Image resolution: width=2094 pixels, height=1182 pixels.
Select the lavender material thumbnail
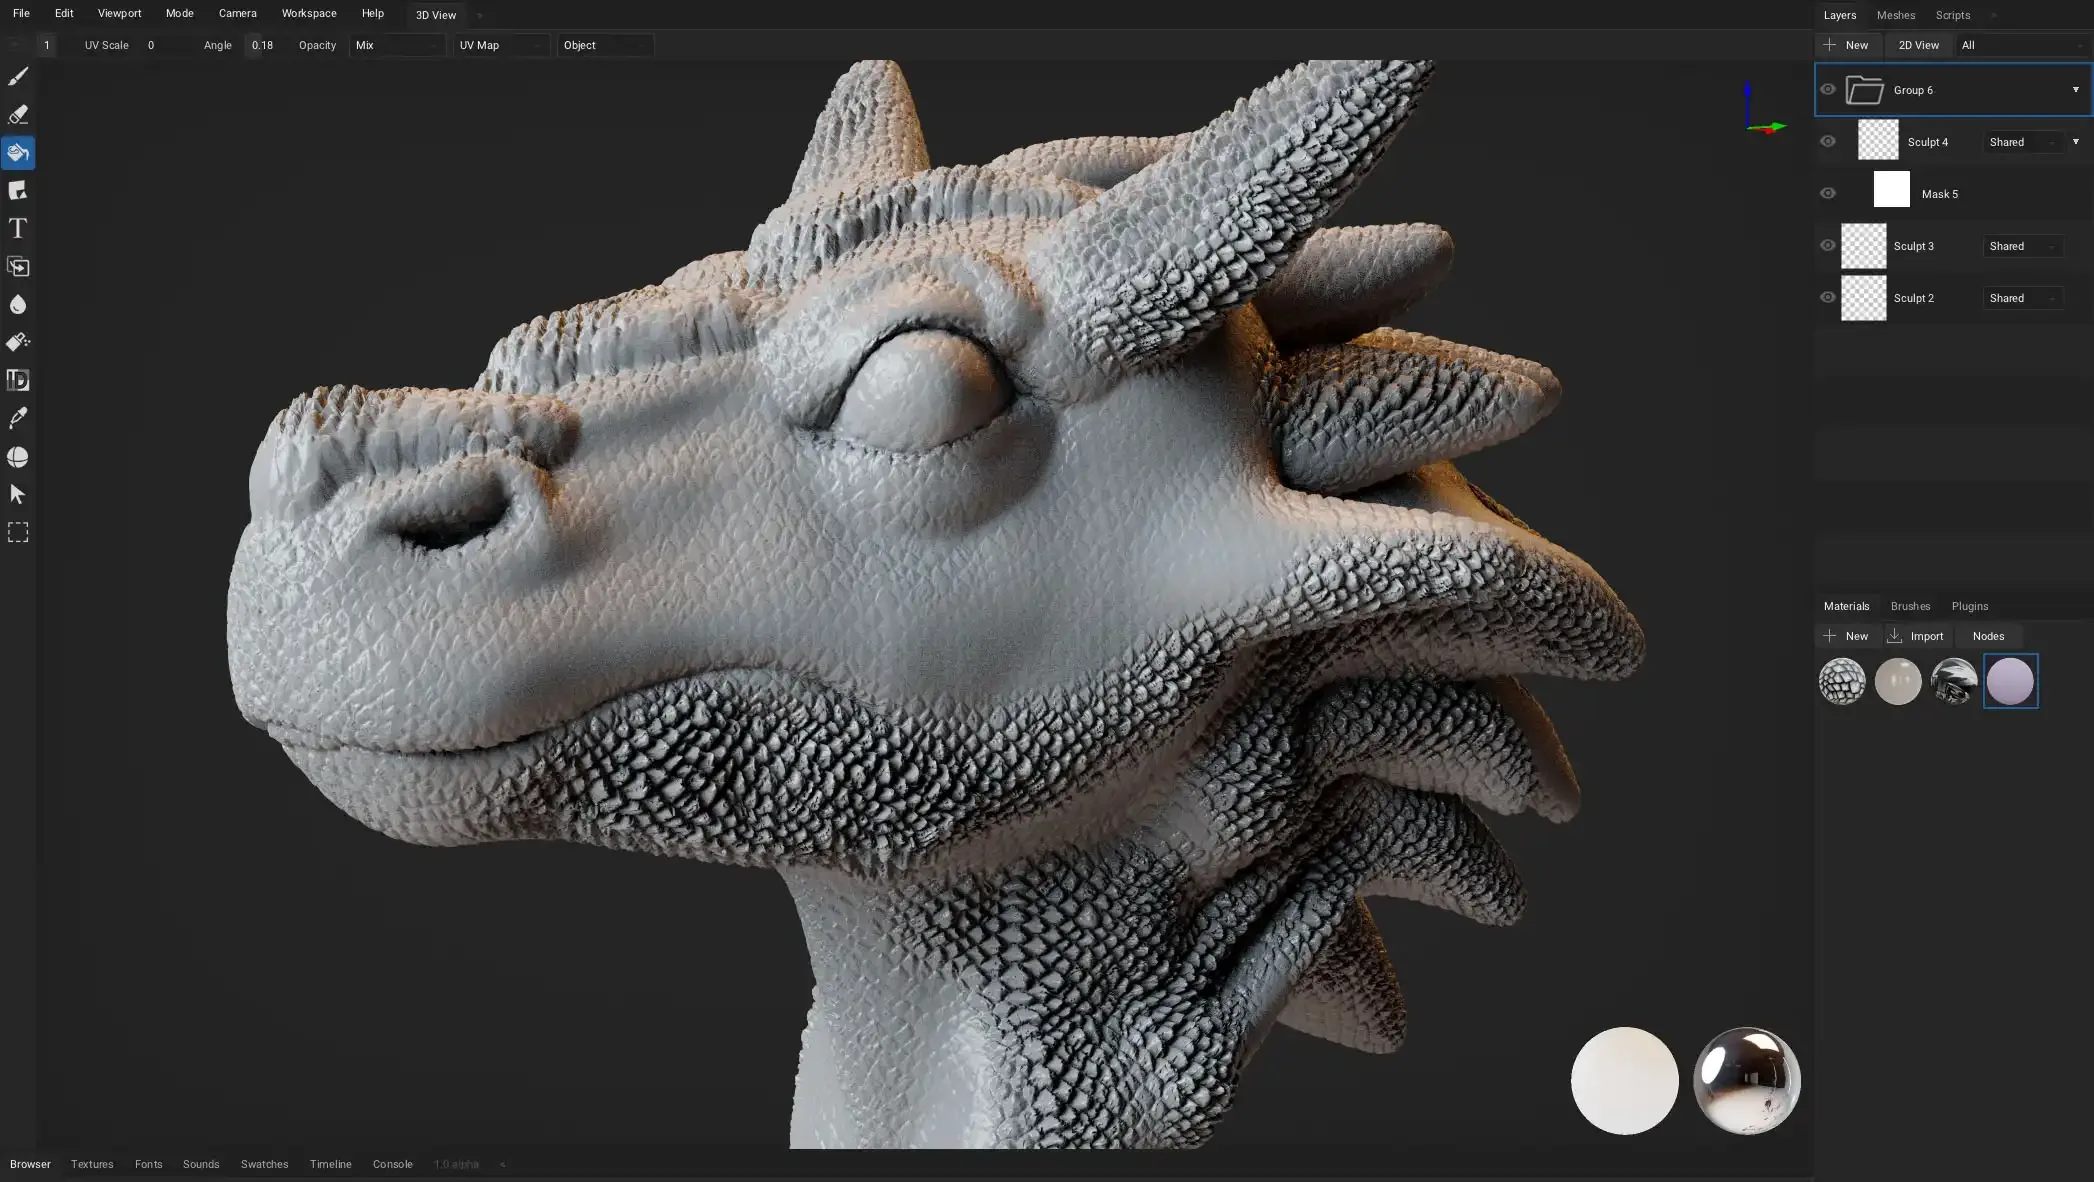coord(2010,682)
